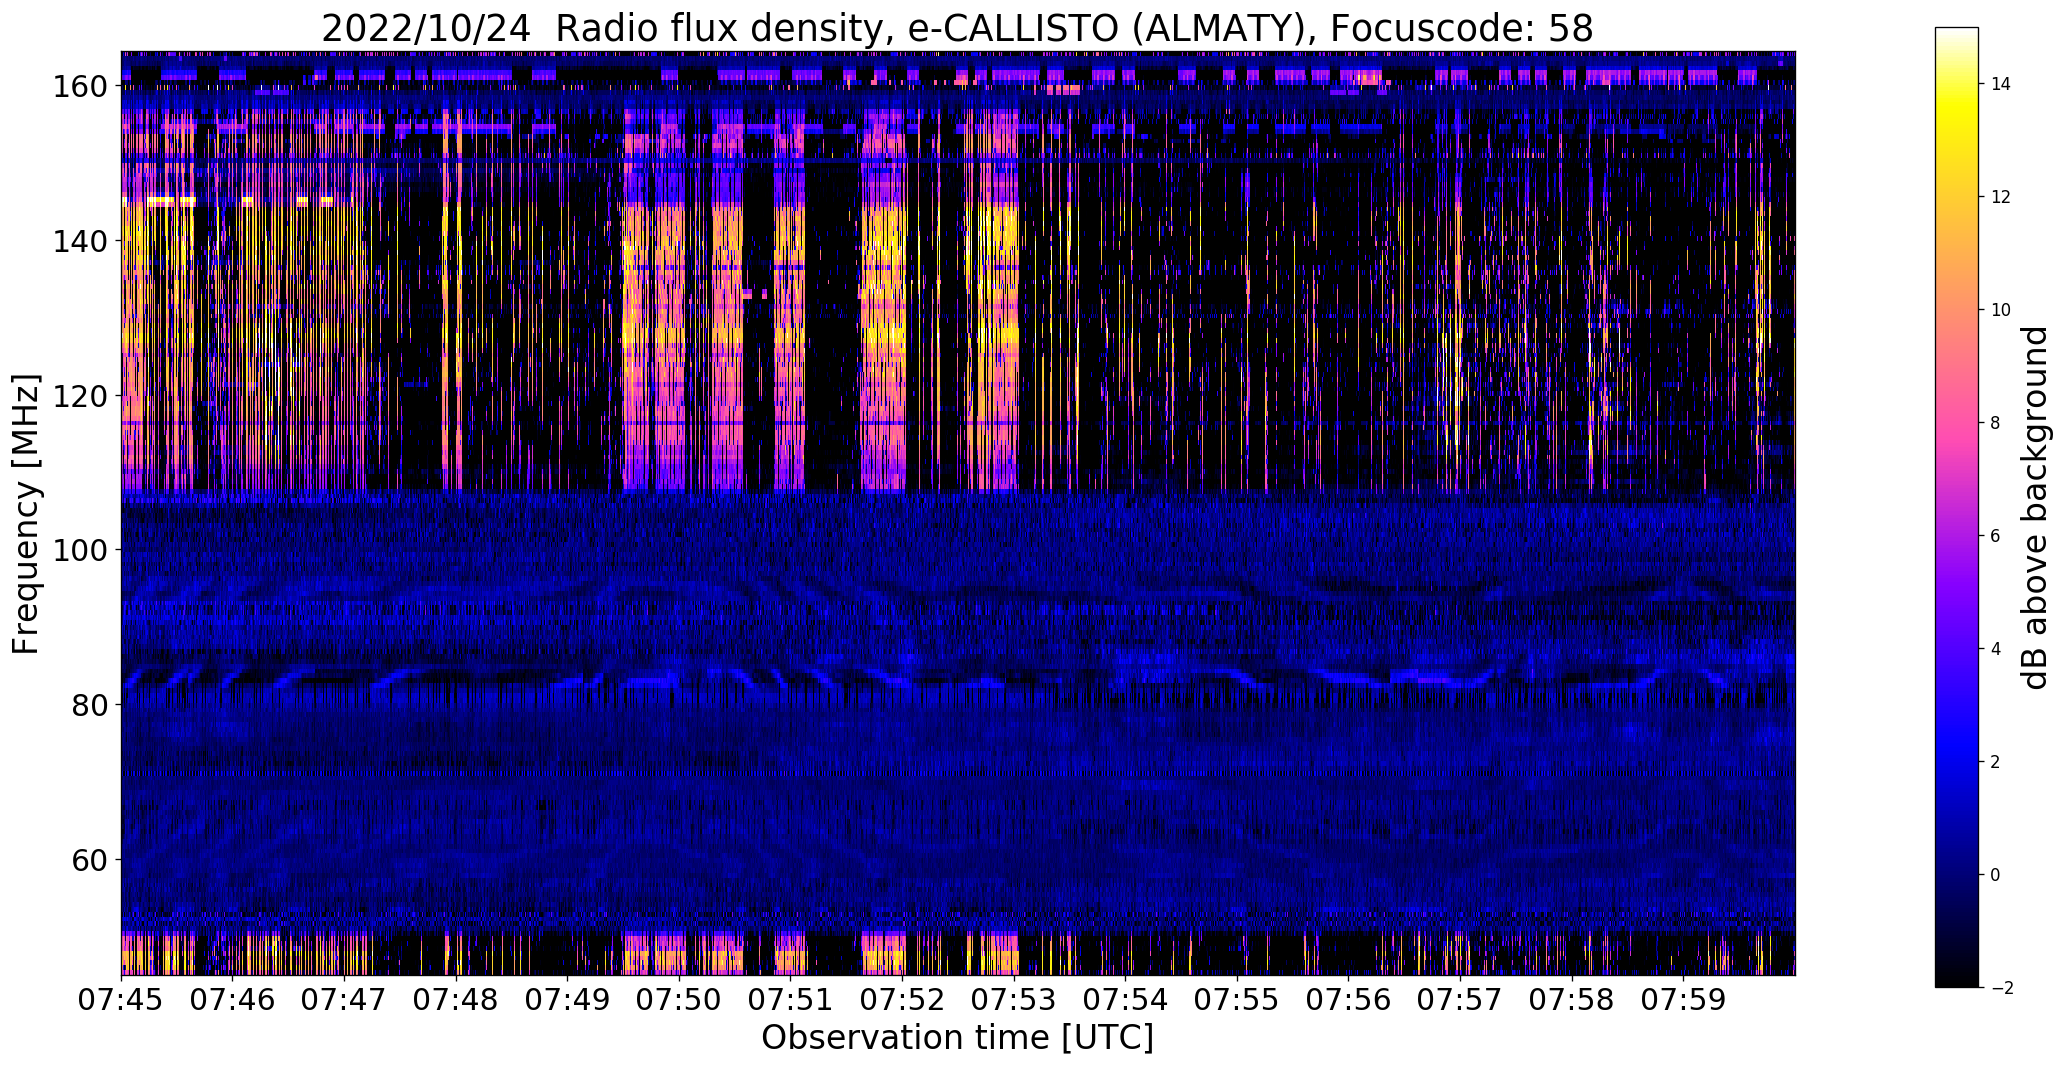Click the 07:54 time tick label
This screenshot has height=1067, width=2066.
click(1126, 999)
